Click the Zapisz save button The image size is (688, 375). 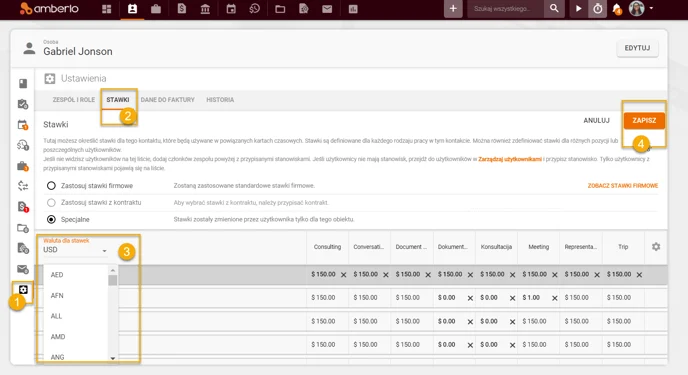(x=644, y=120)
